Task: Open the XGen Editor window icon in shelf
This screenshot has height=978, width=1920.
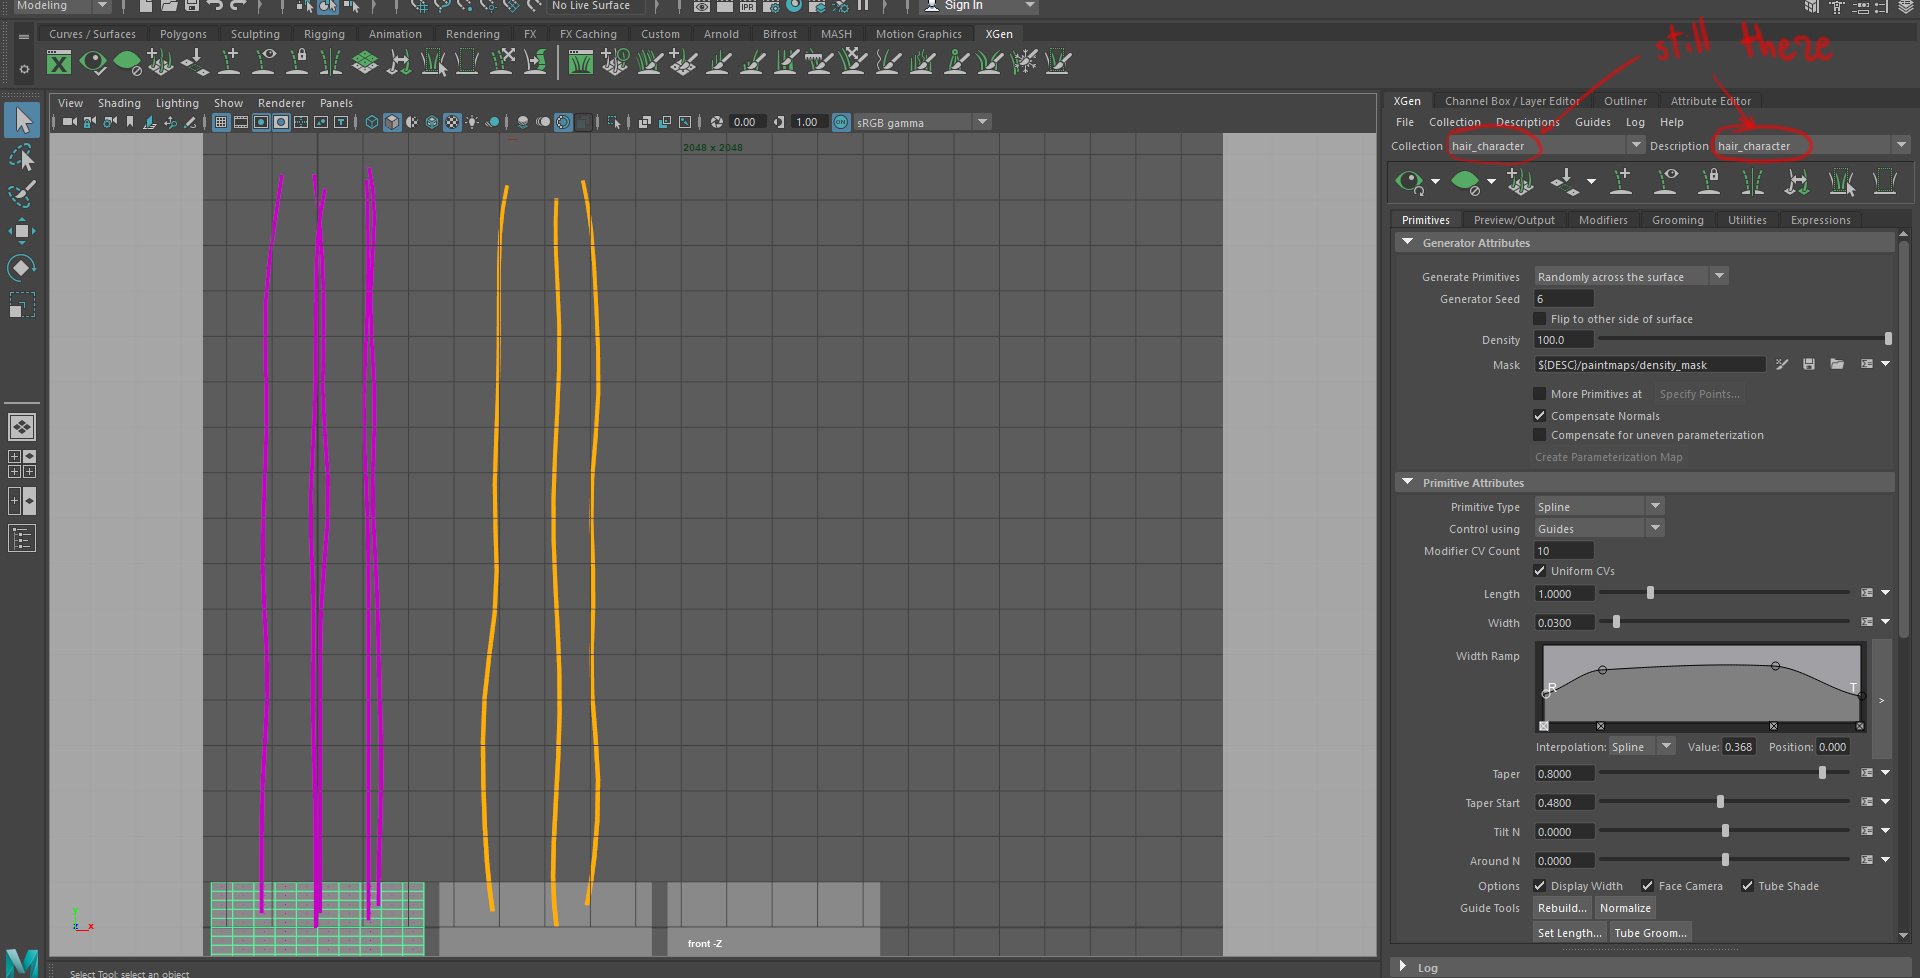Action: 58,62
